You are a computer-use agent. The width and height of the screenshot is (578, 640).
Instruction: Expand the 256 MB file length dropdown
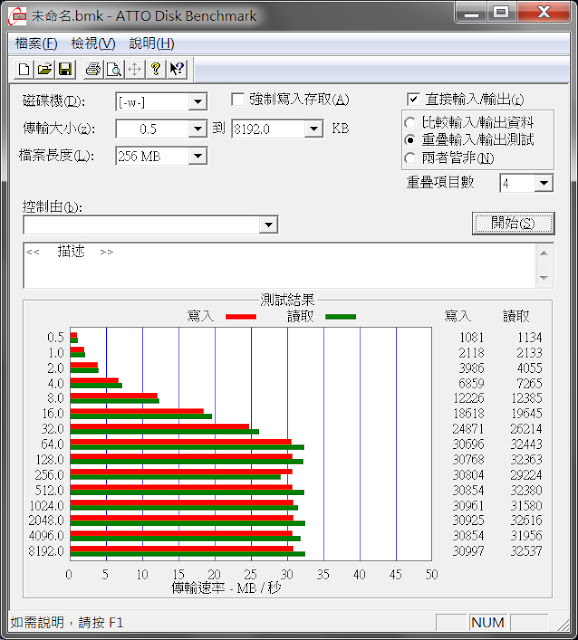click(x=198, y=156)
